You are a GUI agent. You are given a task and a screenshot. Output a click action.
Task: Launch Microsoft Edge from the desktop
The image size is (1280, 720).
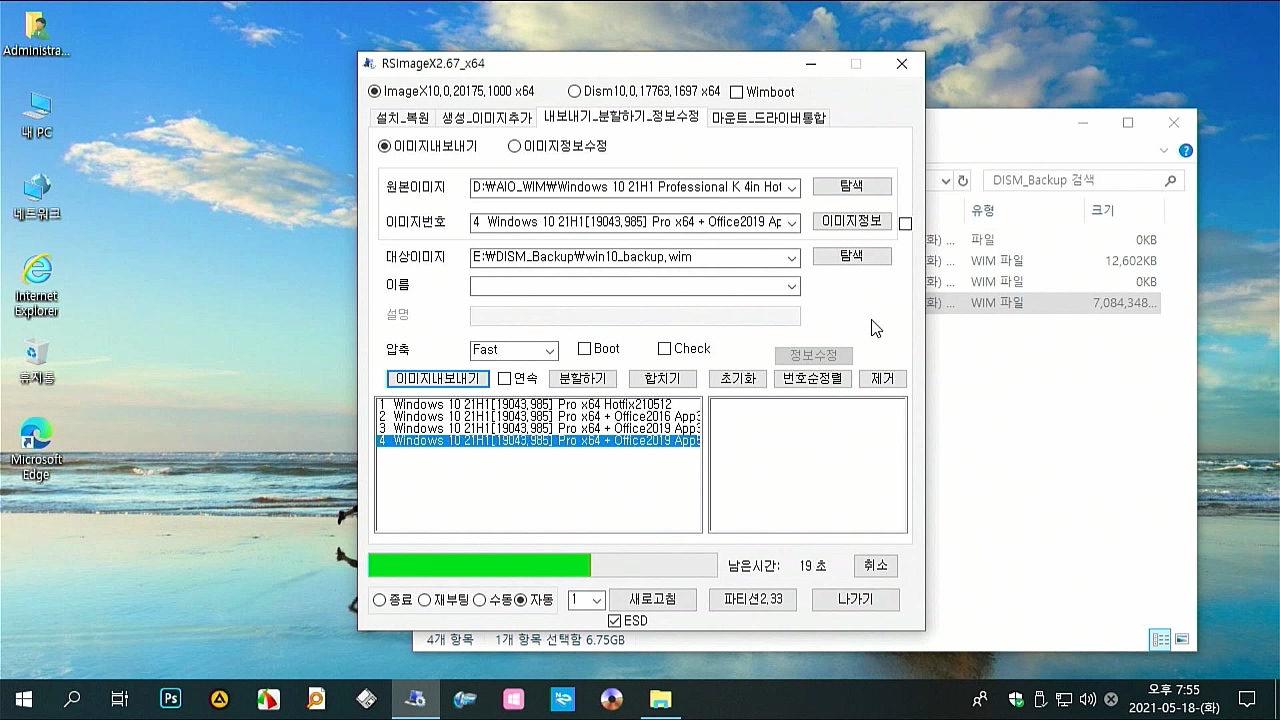36,450
